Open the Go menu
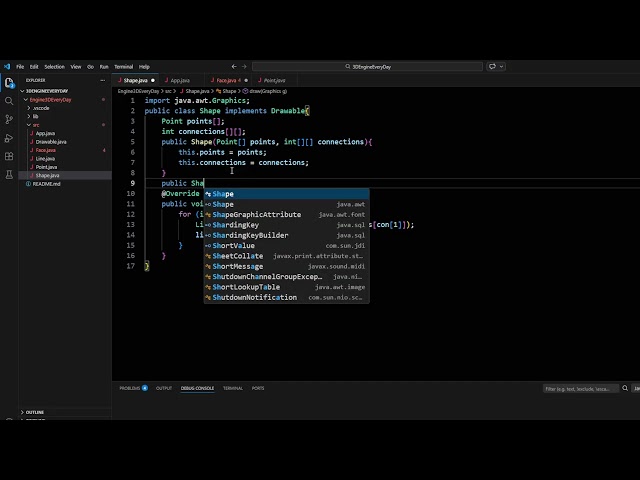640x480 pixels. [90, 67]
